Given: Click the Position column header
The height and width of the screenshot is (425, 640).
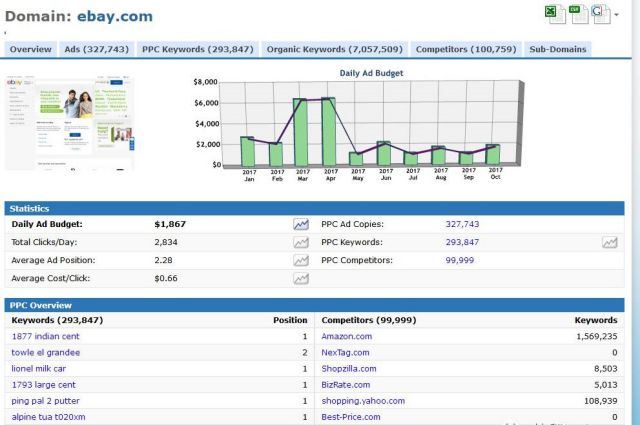Looking at the screenshot, I should tap(290, 320).
